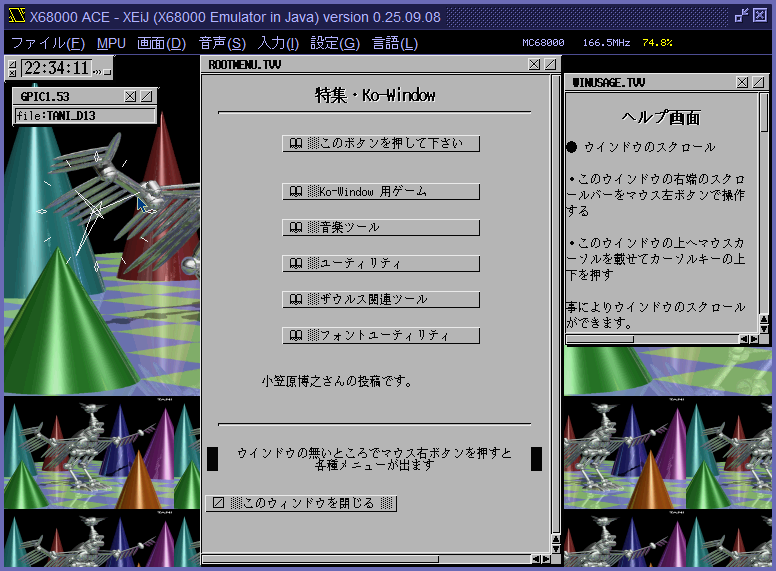Open the Ko-Window 用ゲーム entry
The width and height of the screenshot is (776, 571).
[381, 191]
